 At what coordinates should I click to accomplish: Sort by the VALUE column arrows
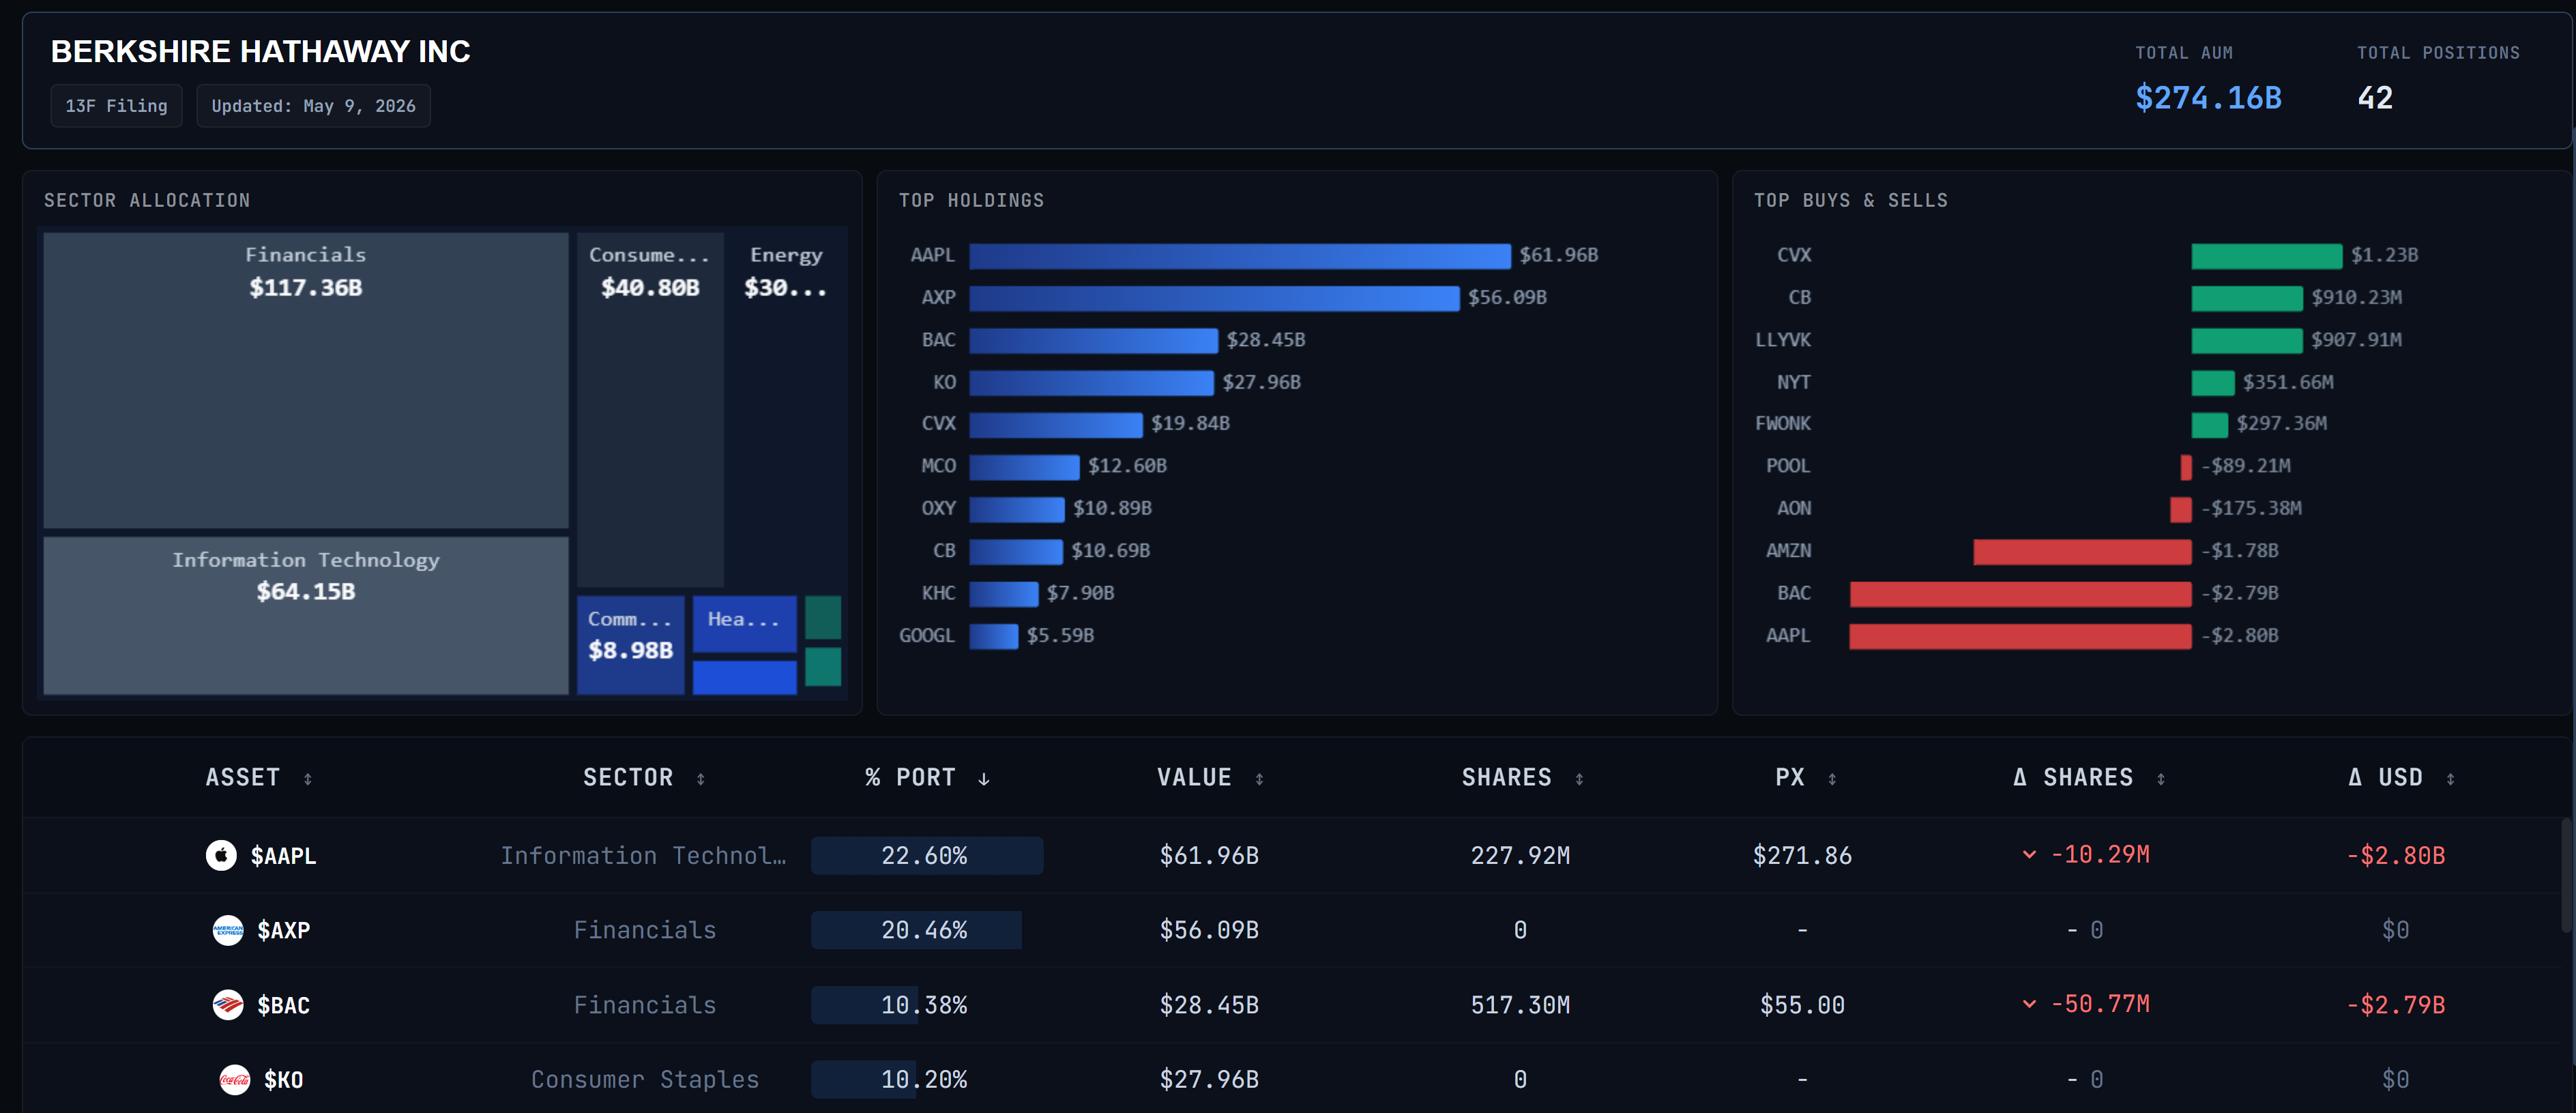coord(1259,779)
